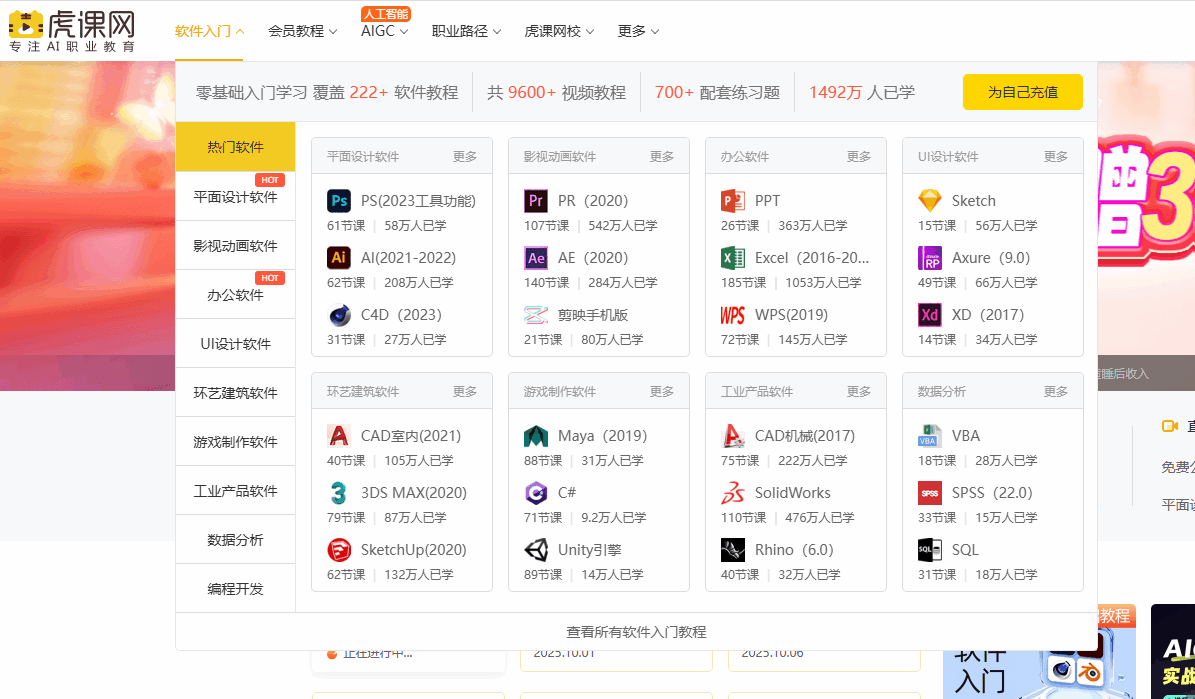
Task: Switch to 影视动画软件 sidebar category
Action: coord(235,246)
